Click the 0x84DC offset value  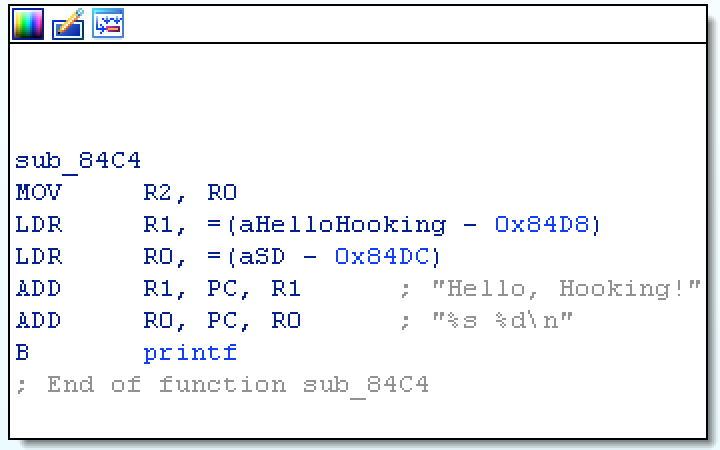coord(383,257)
